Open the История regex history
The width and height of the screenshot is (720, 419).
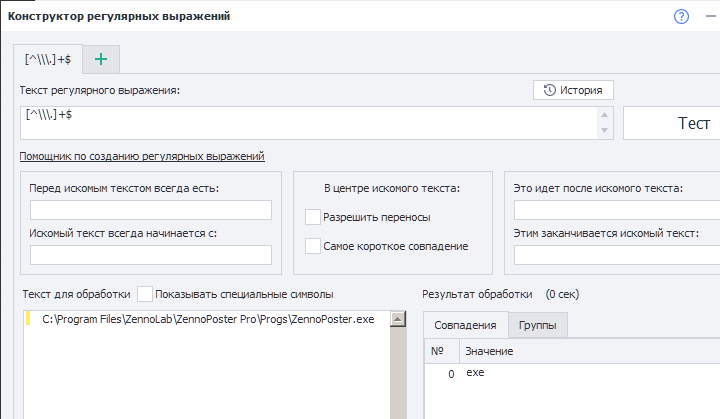[x=573, y=90]
